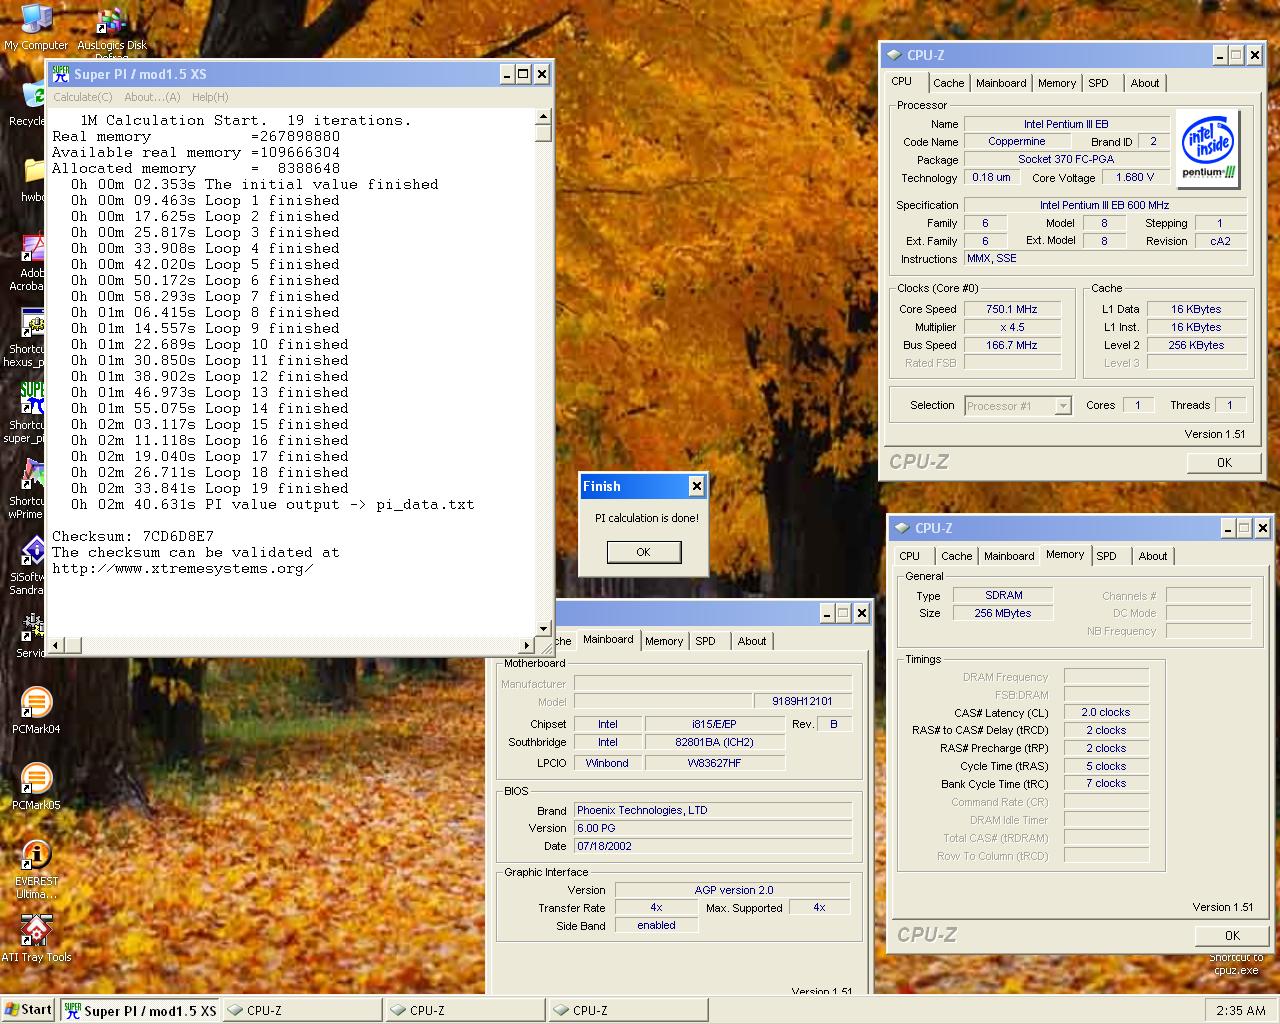Switch to Cache tab in top CPU-Z window
This screenshot has height=1024, width=1280.
(x=948, y=83)
